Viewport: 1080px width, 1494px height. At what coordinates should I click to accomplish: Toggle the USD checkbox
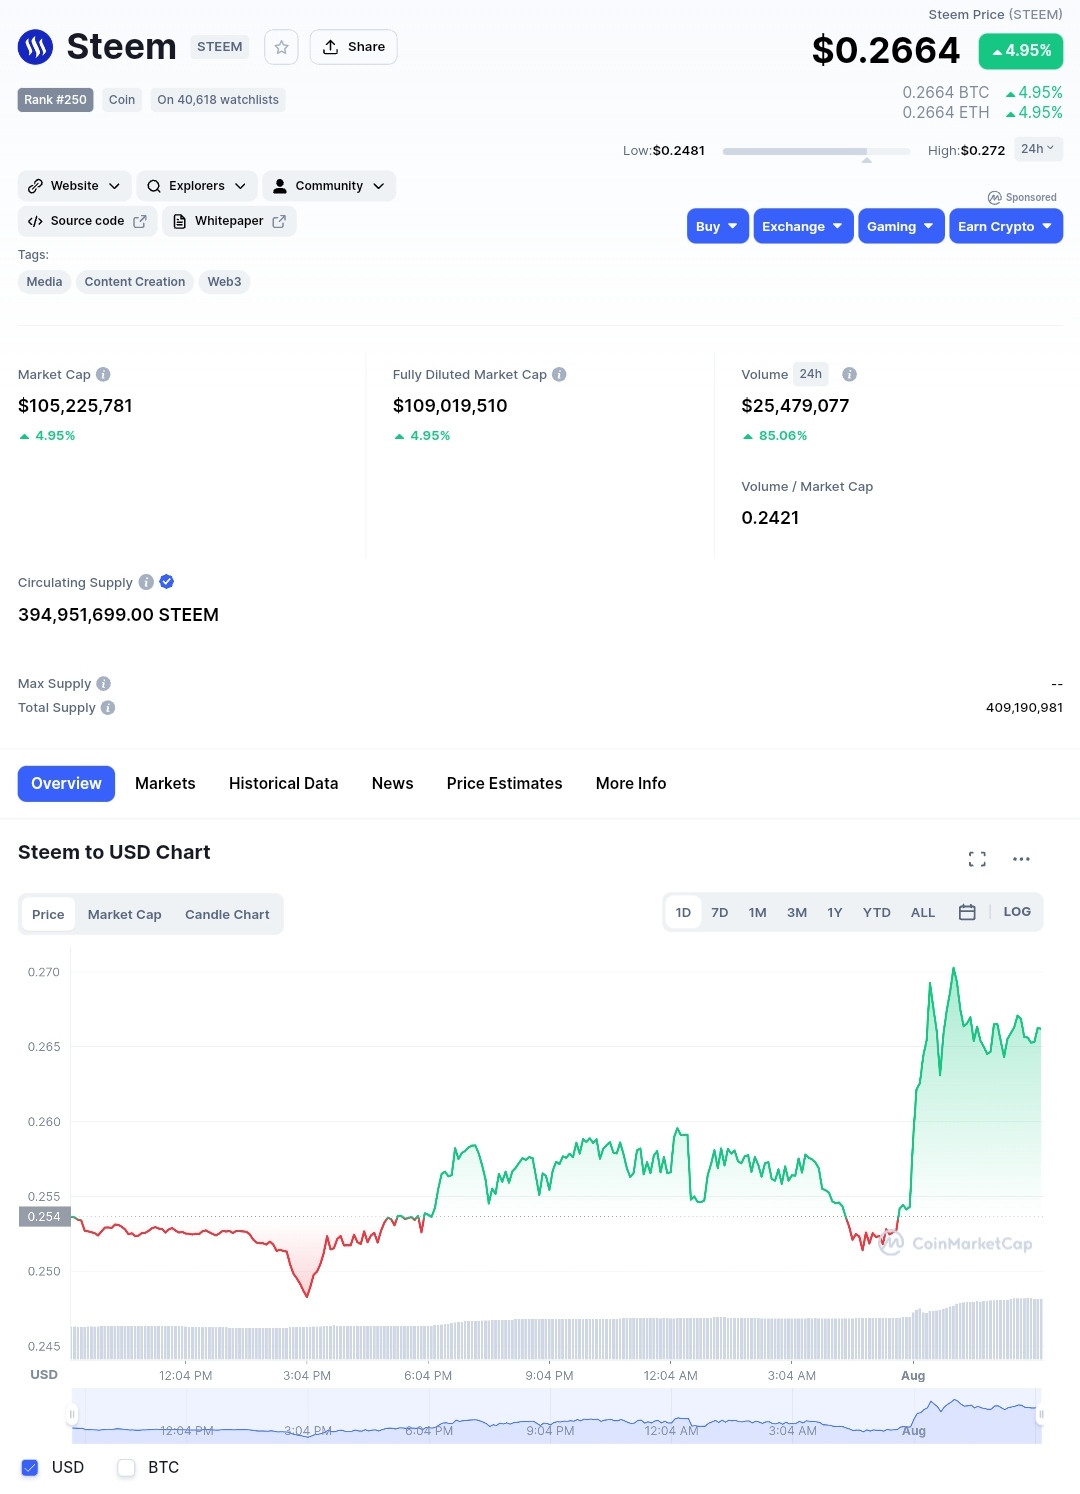pyautogui.click(x=30, y=1467)
